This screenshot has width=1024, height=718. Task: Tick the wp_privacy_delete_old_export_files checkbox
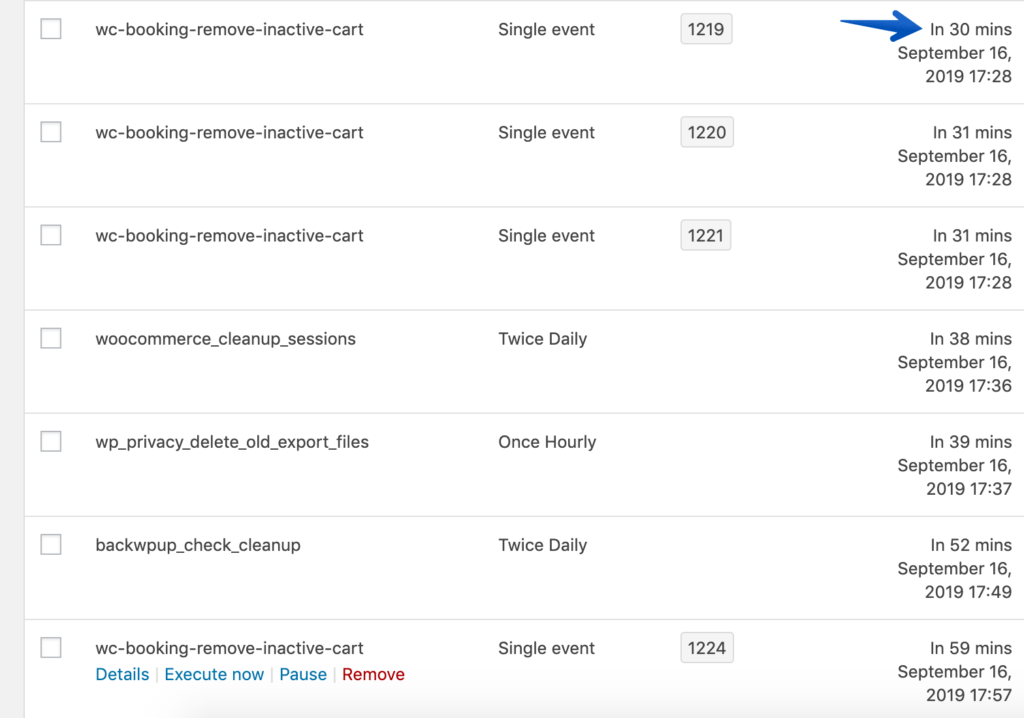[51, 442]
